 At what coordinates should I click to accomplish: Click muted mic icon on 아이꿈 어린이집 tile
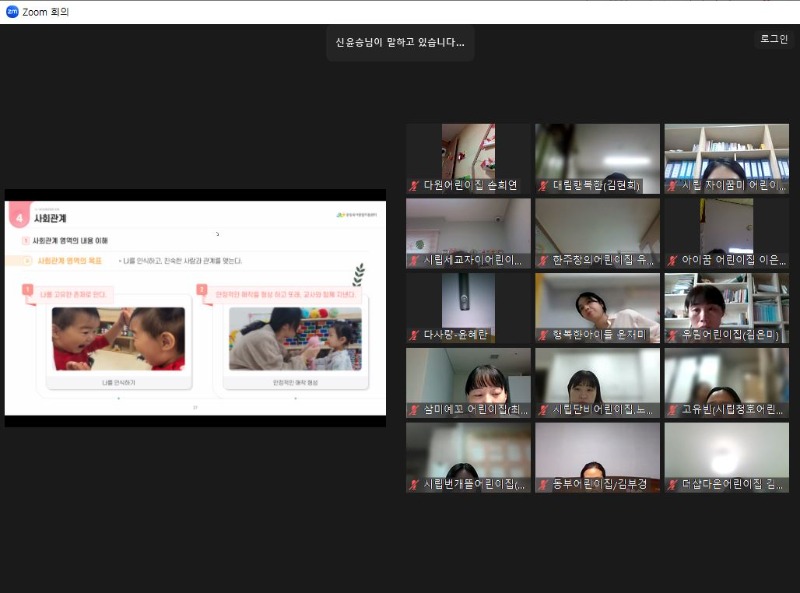coord(672,261)
